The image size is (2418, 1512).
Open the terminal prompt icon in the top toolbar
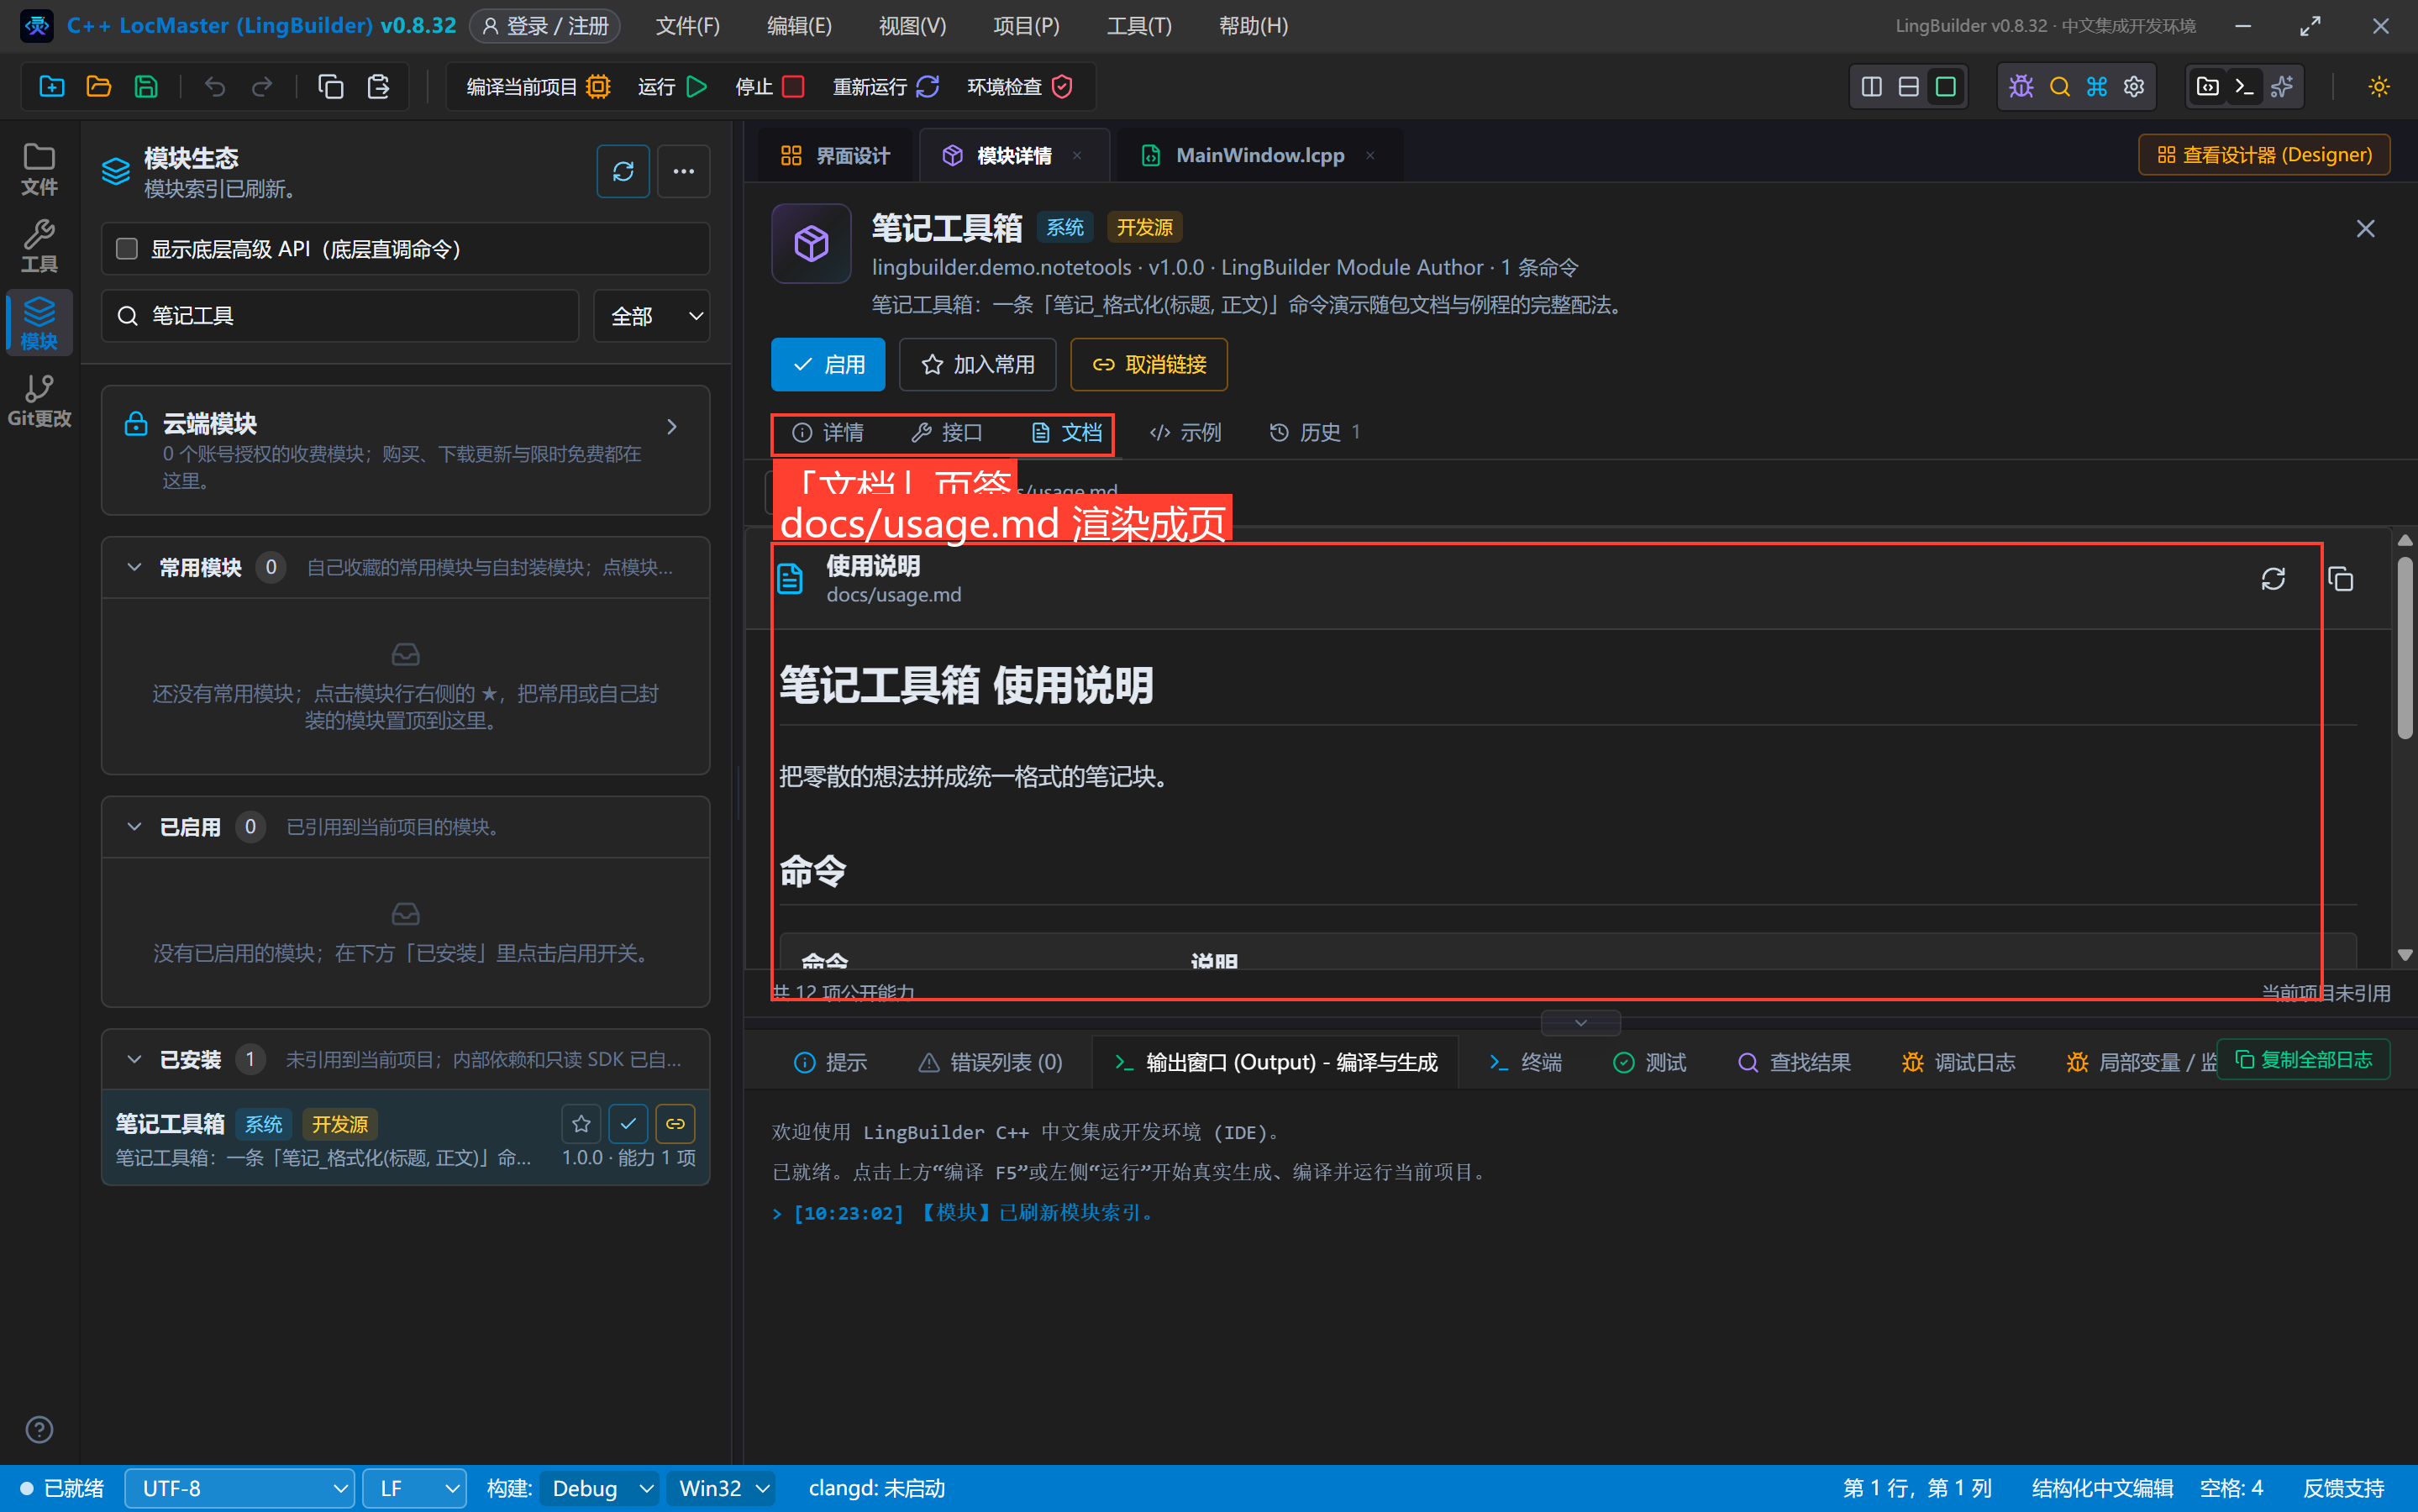coord(2244,87)
